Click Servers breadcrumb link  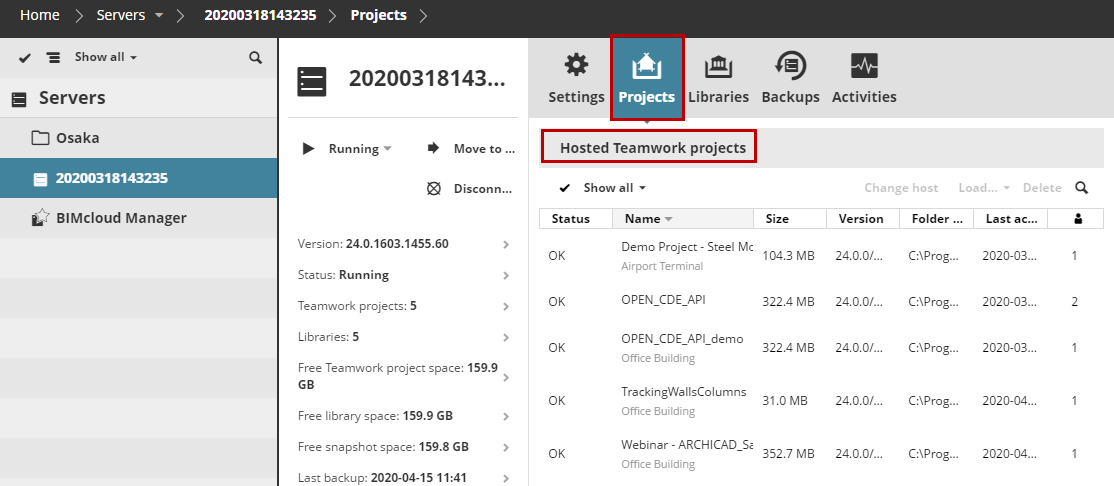click(121, 15)
